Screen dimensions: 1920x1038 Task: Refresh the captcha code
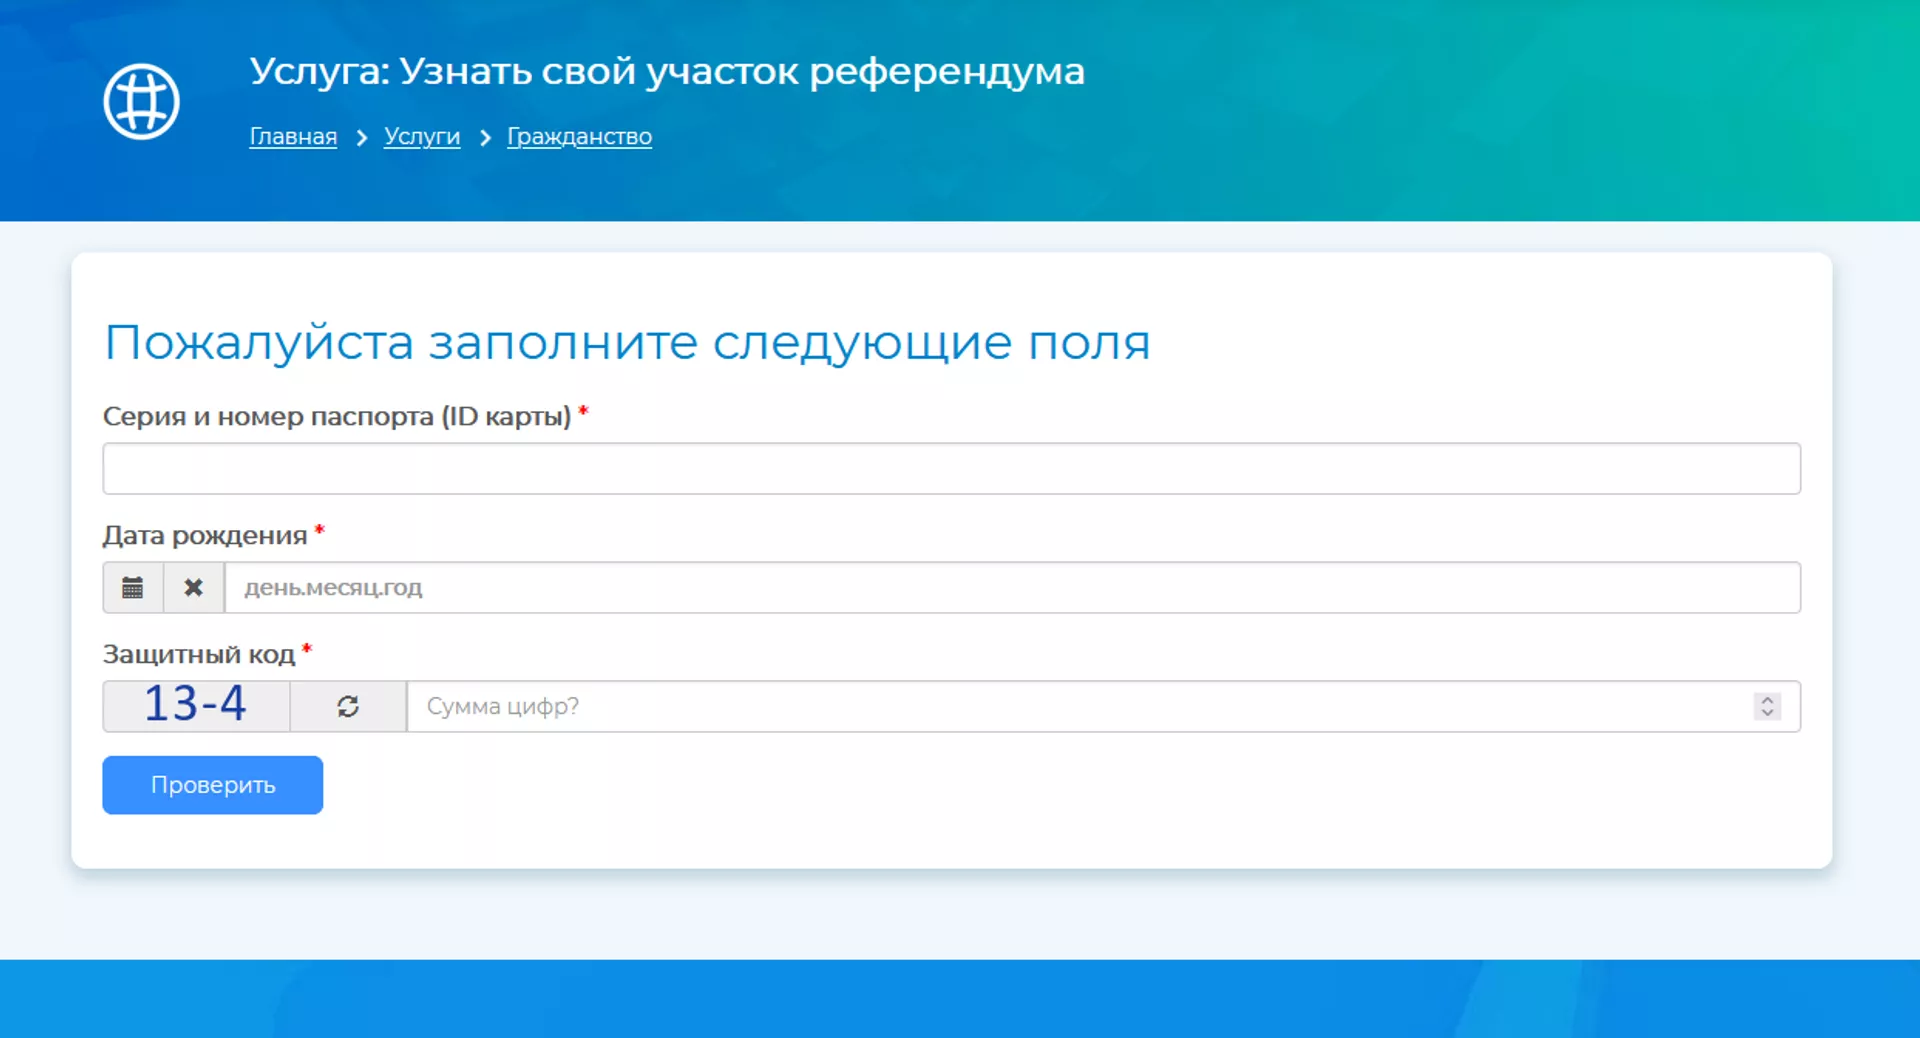[x=348, y=706]
